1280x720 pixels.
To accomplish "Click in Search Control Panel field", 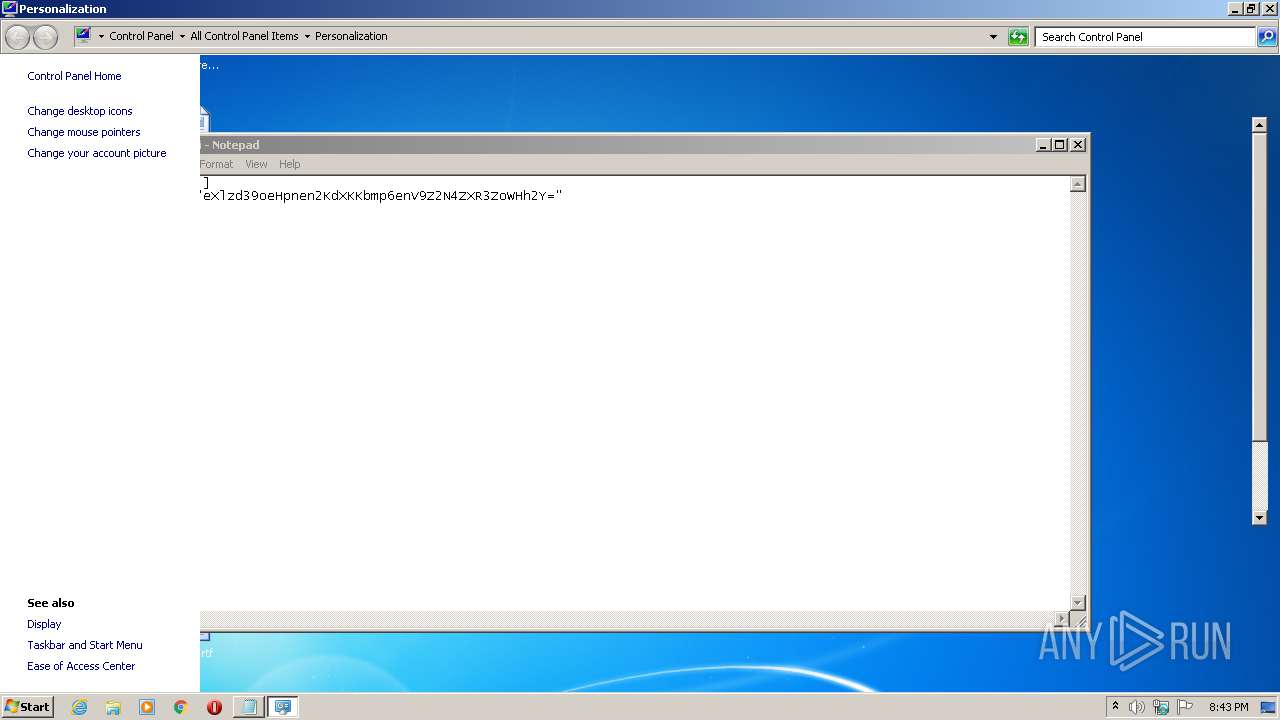I will tap(1145, 37).
